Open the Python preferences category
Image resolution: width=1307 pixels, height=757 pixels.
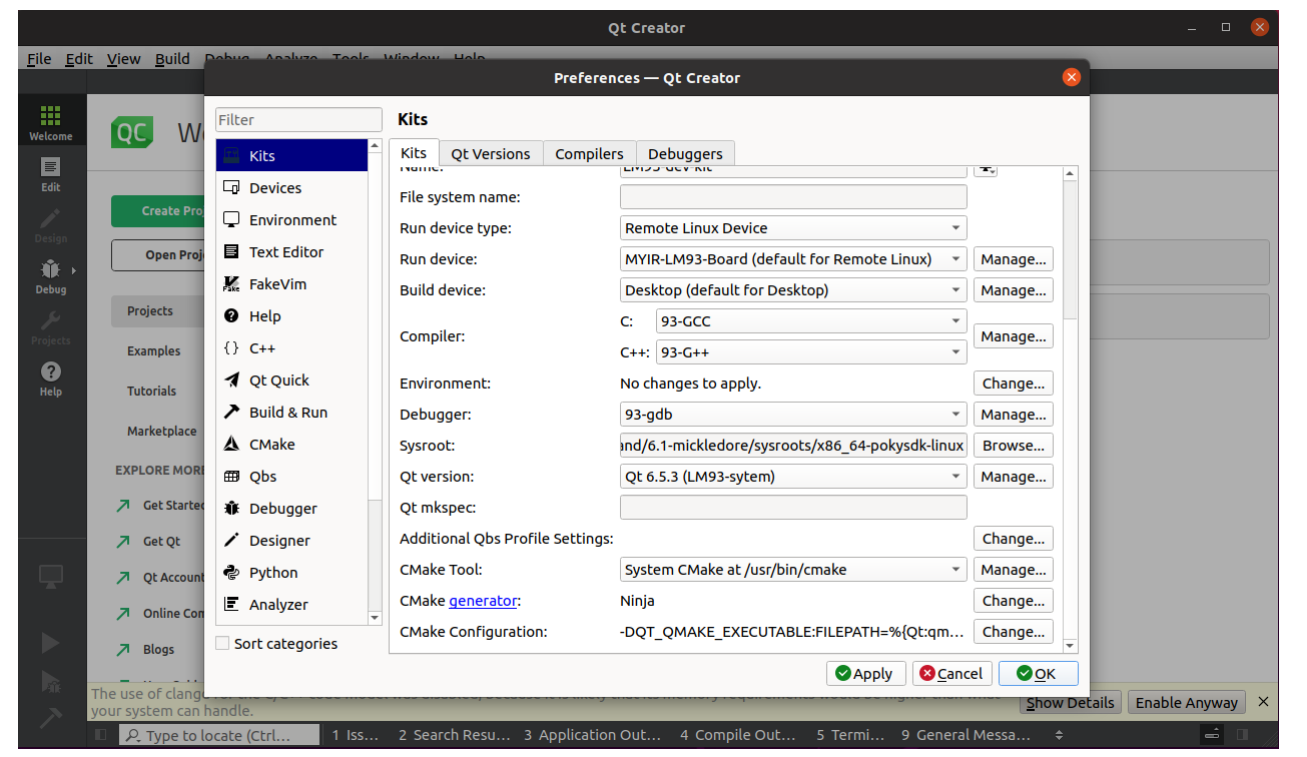click(x=292, y=572)
